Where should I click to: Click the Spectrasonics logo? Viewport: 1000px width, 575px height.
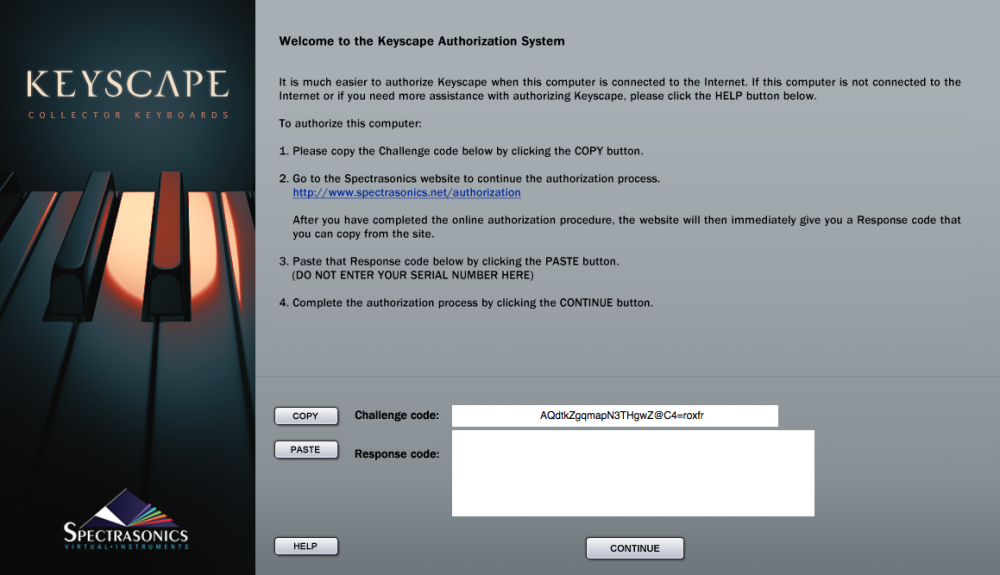126,520
